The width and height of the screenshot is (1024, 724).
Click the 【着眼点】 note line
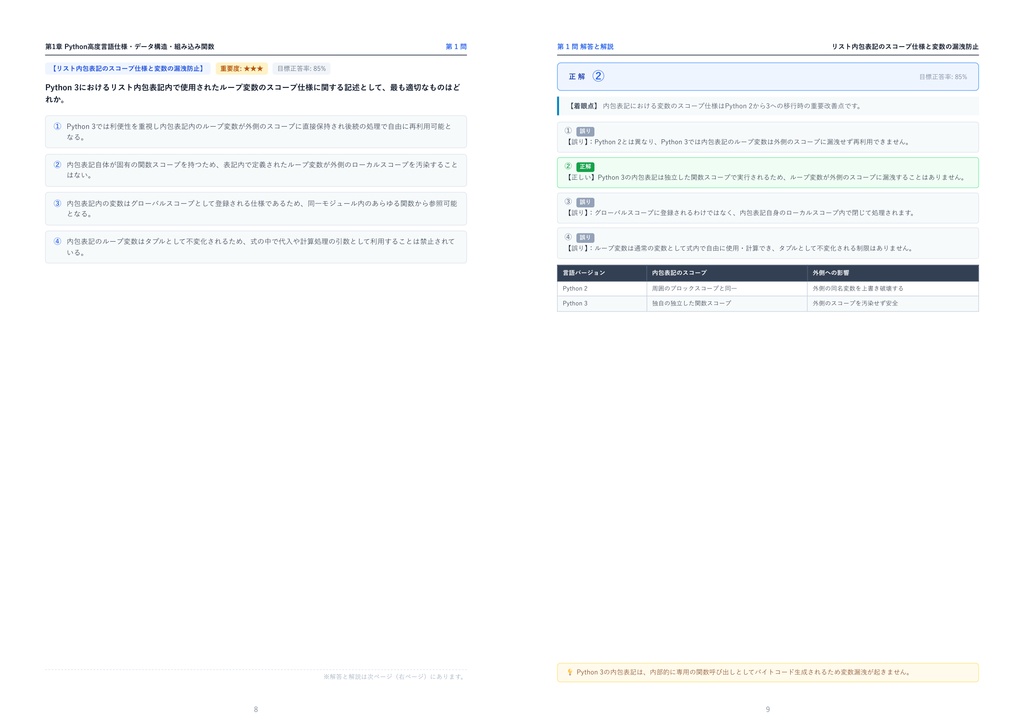click(768, 106)
